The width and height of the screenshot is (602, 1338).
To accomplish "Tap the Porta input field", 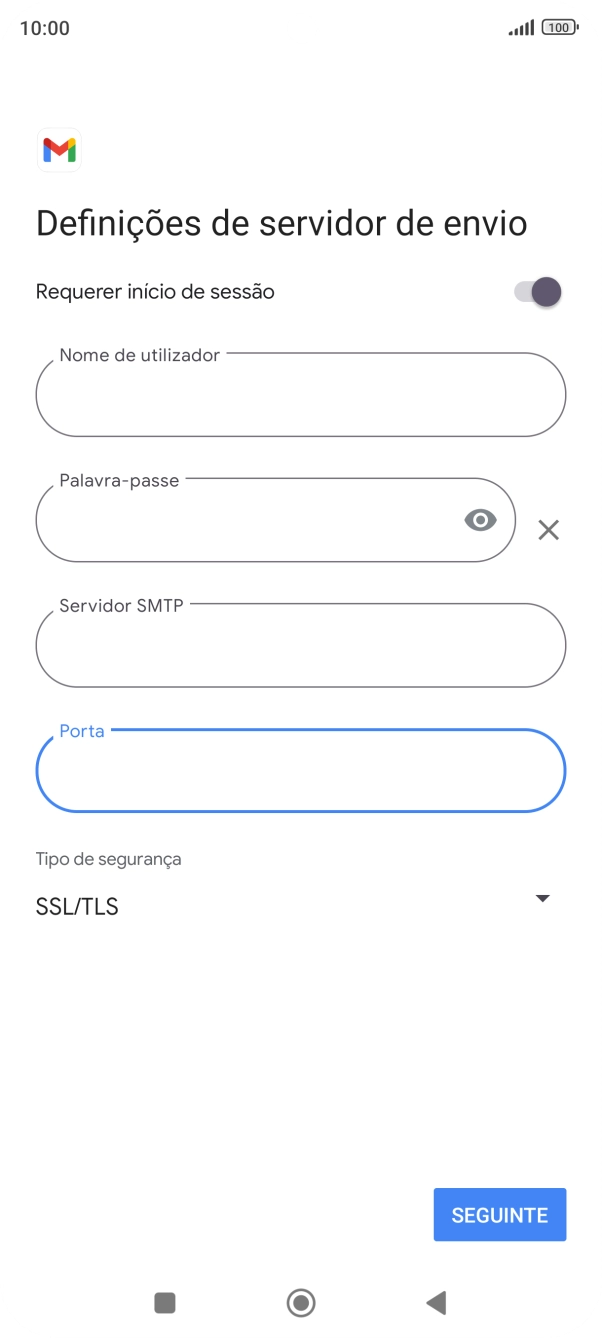I will (300, 771).
